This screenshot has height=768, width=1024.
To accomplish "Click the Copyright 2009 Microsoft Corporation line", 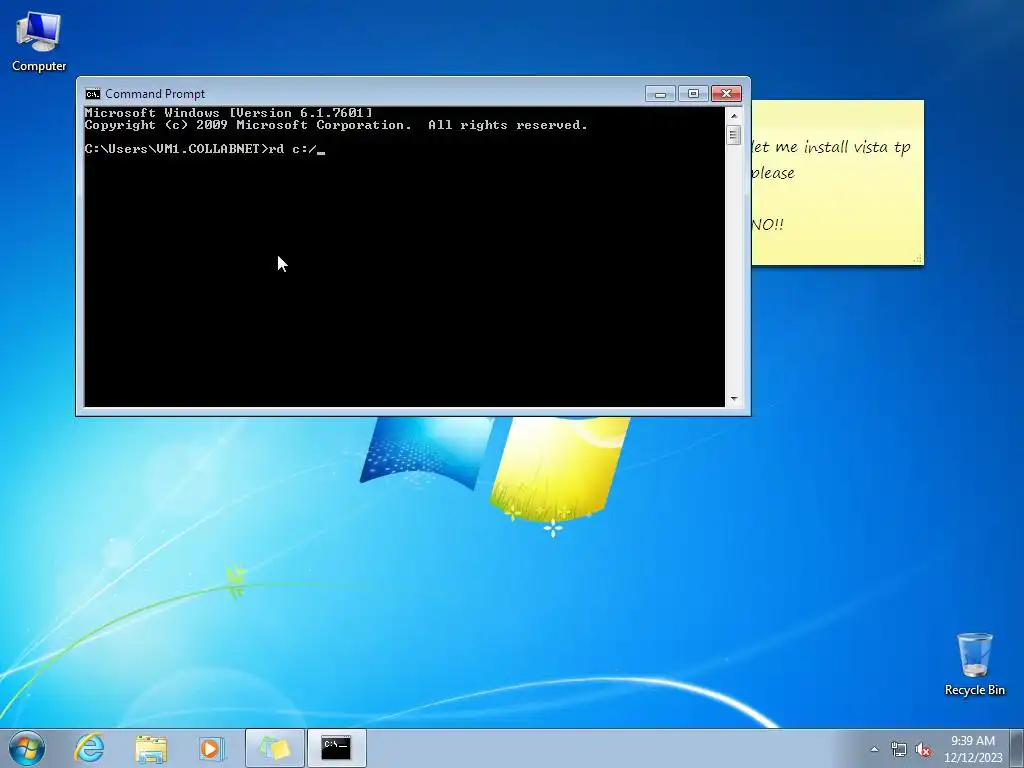I will pos(336,125).
